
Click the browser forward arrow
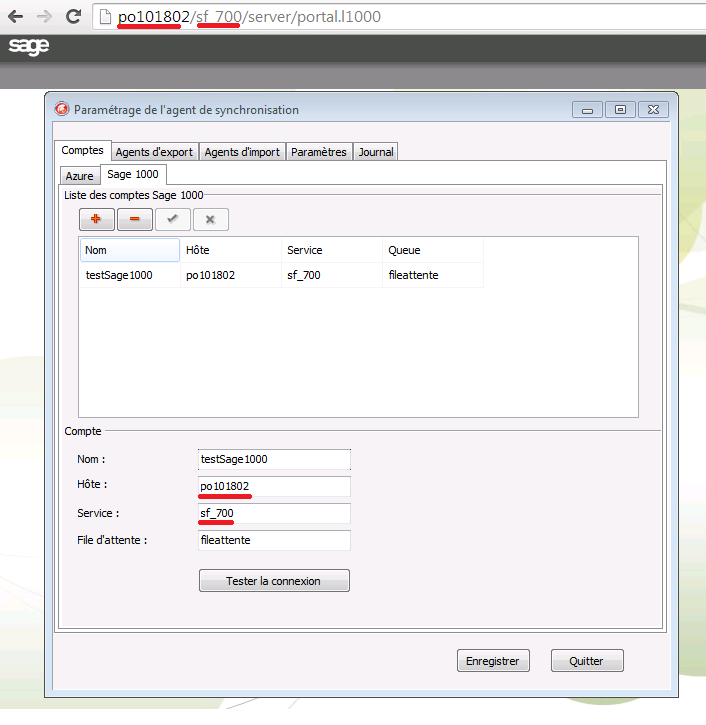coord(44,17)
